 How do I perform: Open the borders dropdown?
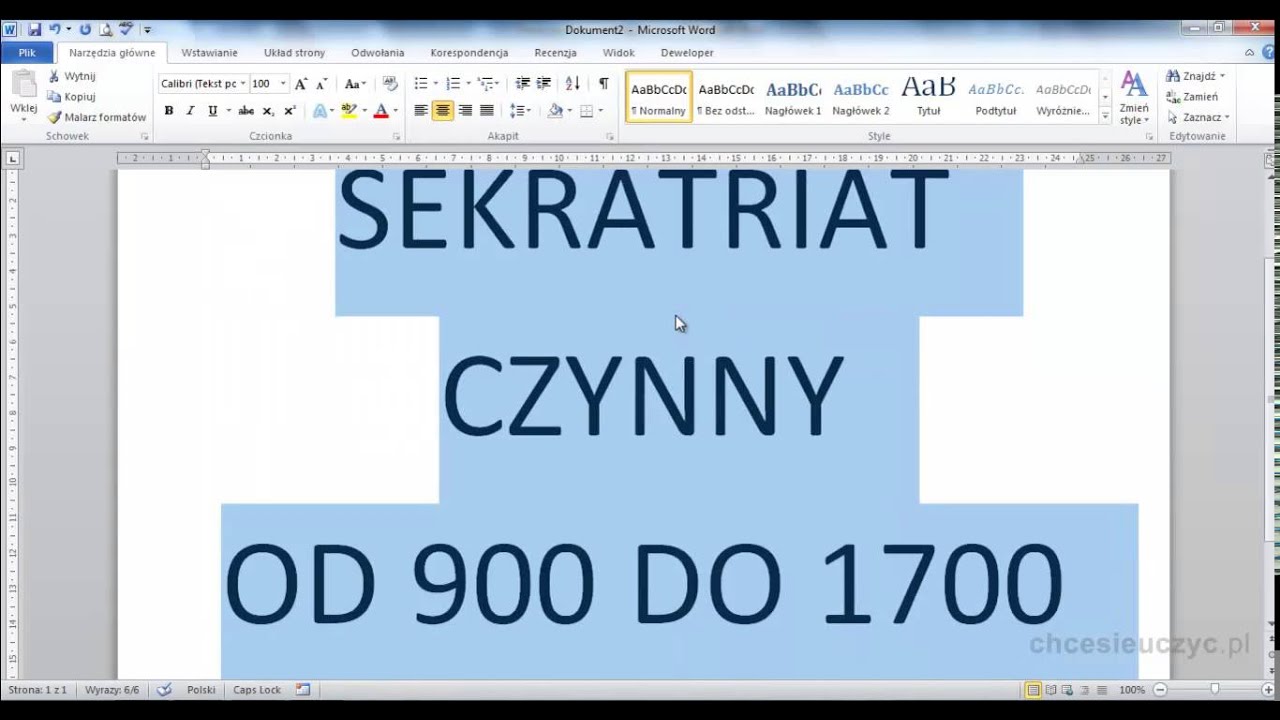point(600,111)
